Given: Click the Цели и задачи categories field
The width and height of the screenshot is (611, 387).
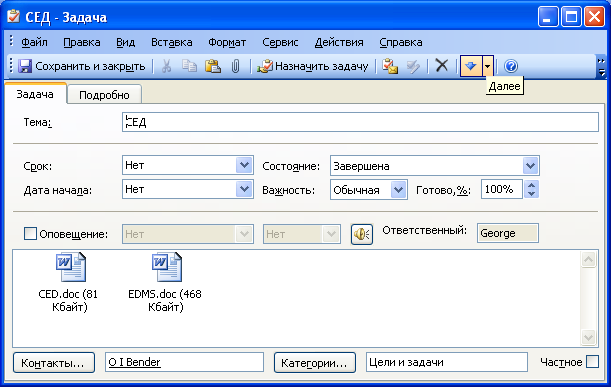Looking at the screenshot, I should coord(447,362).
